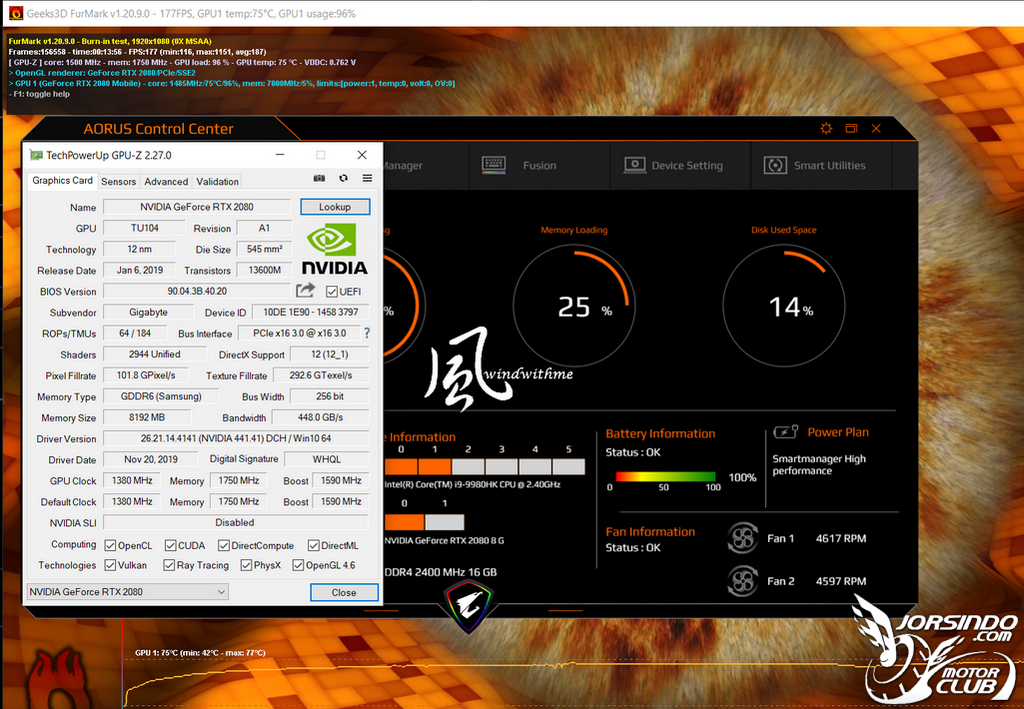Image resolution: width=1024 pixels, height=709 pixels.
Task: Click the NVIDIA logo in GPU-Z
Action: click(334, 248)
